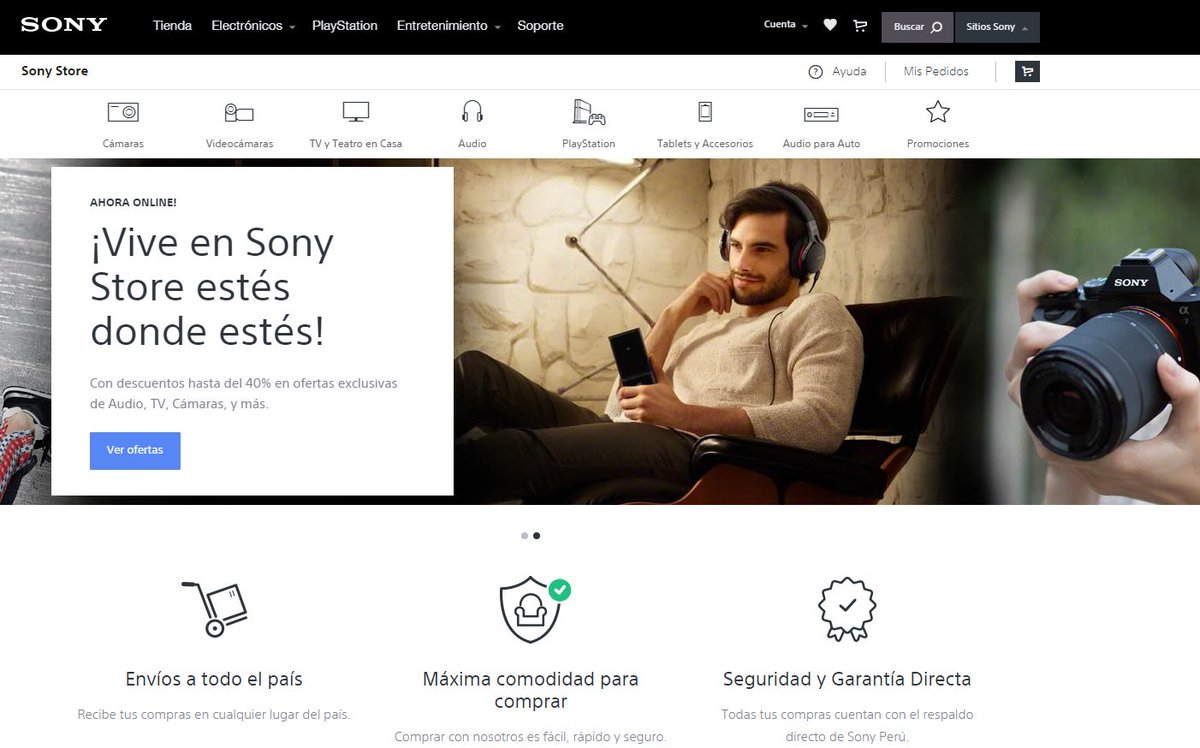The image size is (1200, 748).
Task: Expand the Electrónicos dropdown menu
Action: [253, 26]
